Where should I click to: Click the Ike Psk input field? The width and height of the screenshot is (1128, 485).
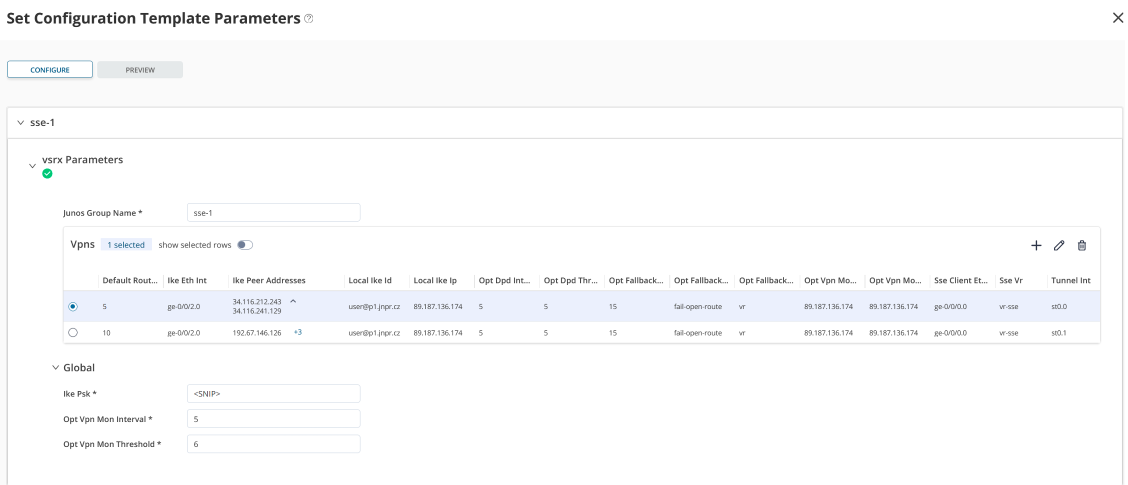coord(273,394)
